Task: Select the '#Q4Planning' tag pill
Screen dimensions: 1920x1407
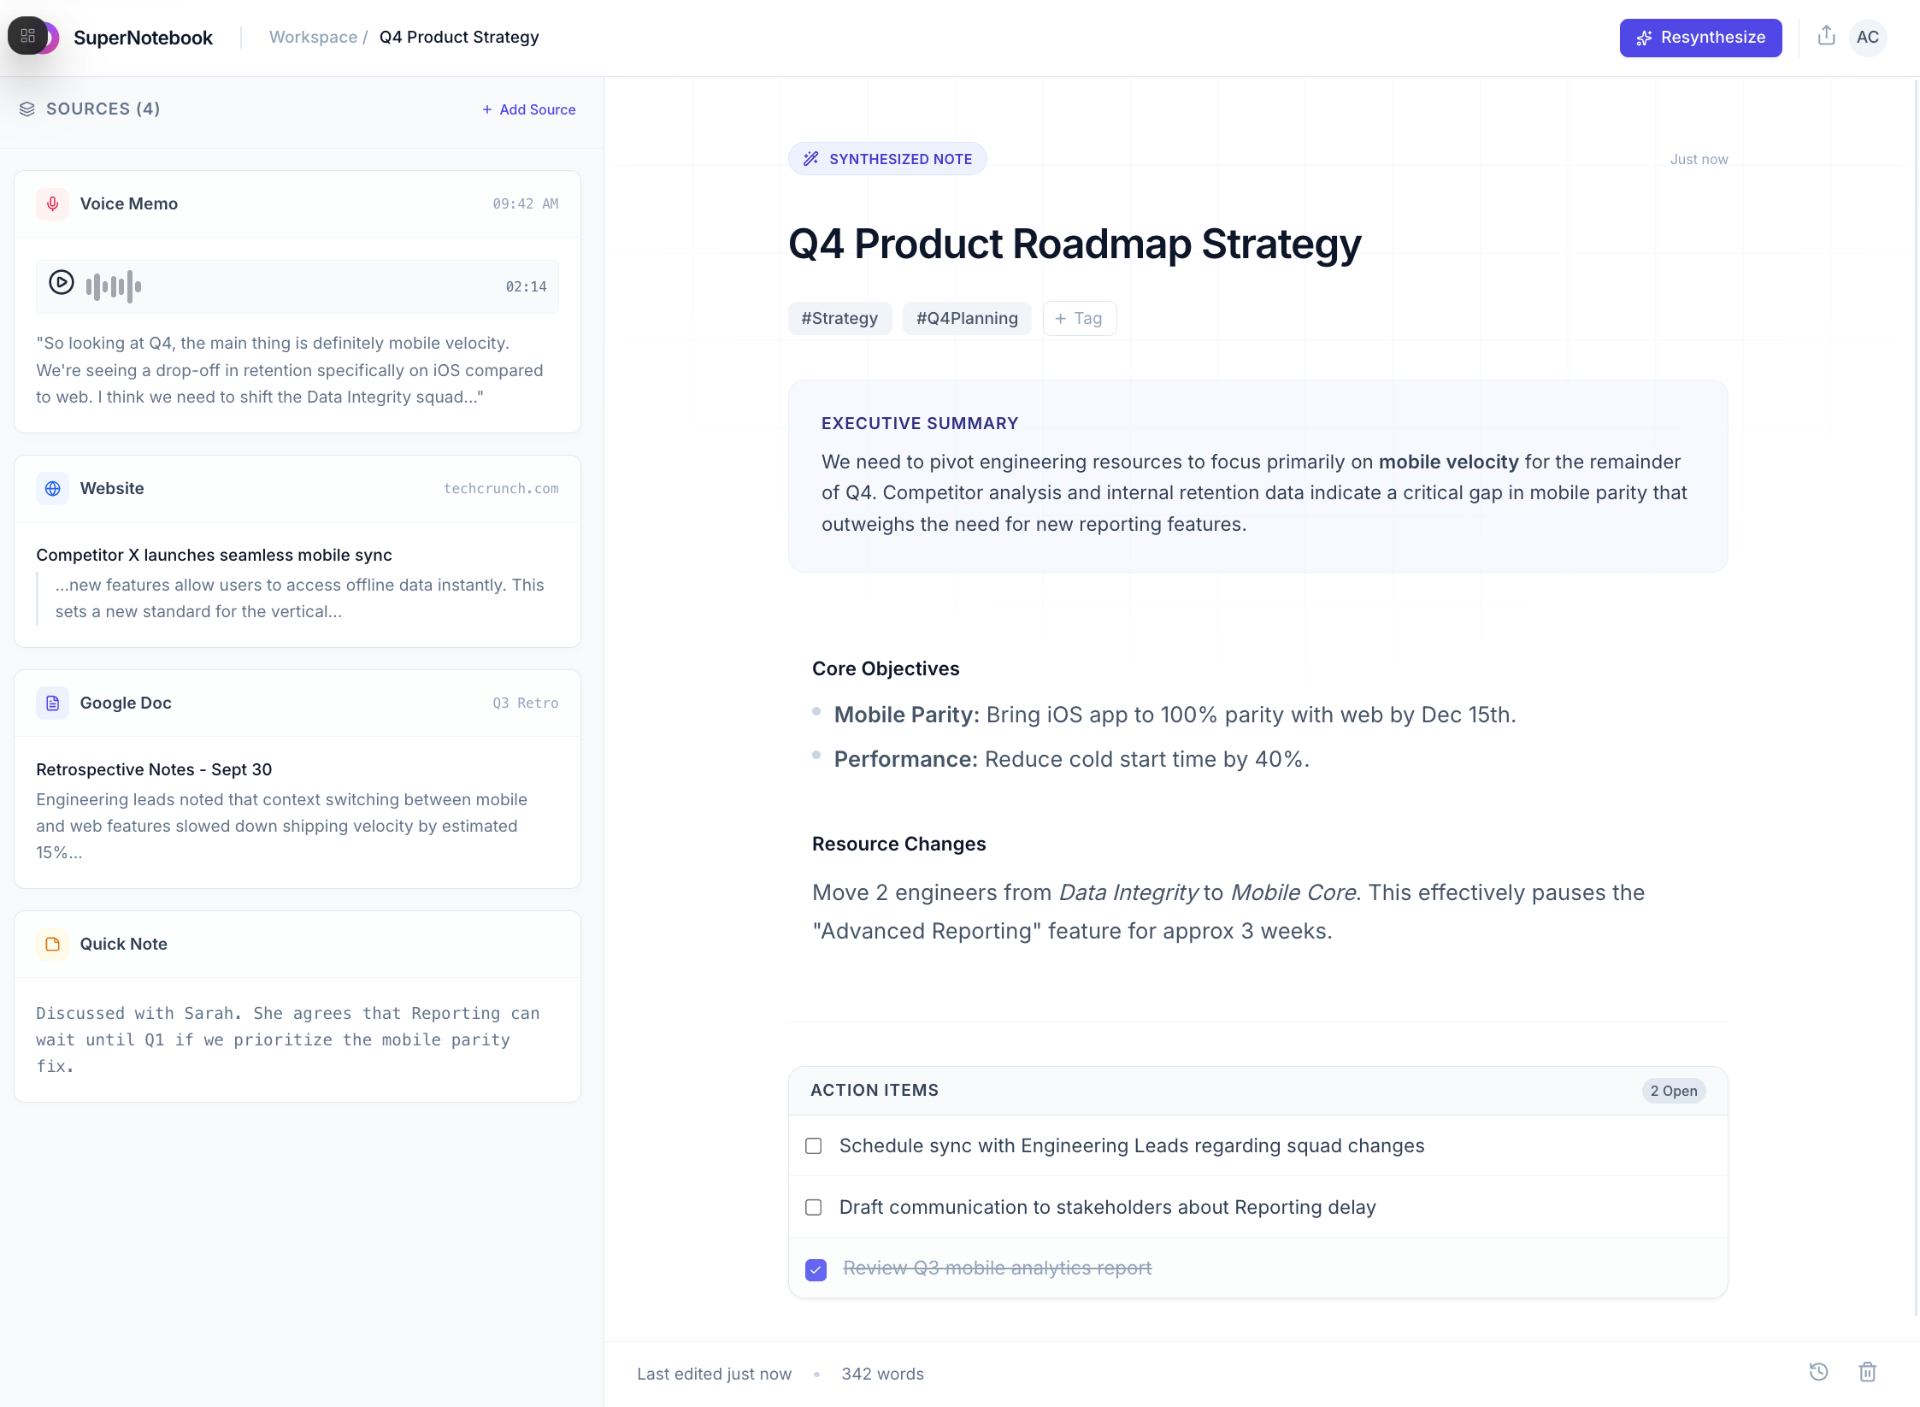Action: [x=966, y=318]
